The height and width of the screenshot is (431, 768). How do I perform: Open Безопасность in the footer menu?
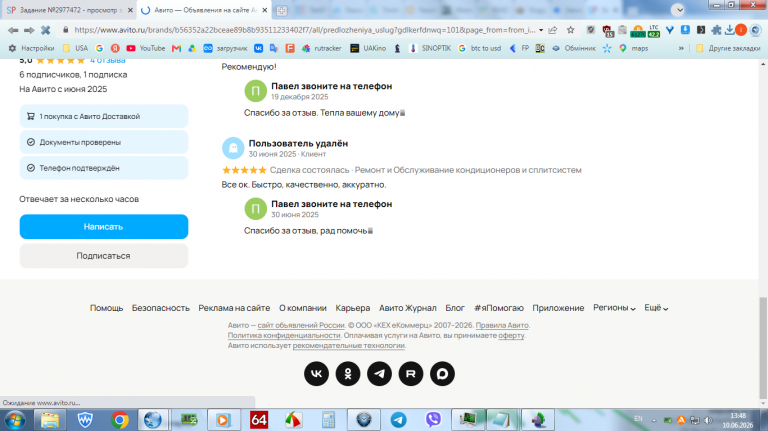(161, 308)
